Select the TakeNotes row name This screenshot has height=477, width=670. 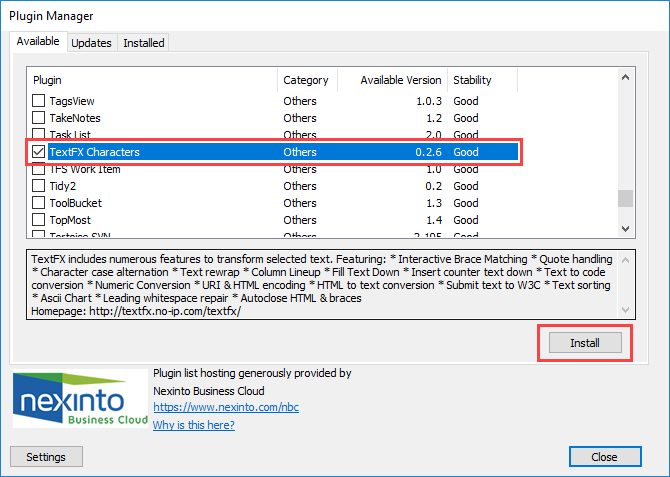click(x=75, y=118)
